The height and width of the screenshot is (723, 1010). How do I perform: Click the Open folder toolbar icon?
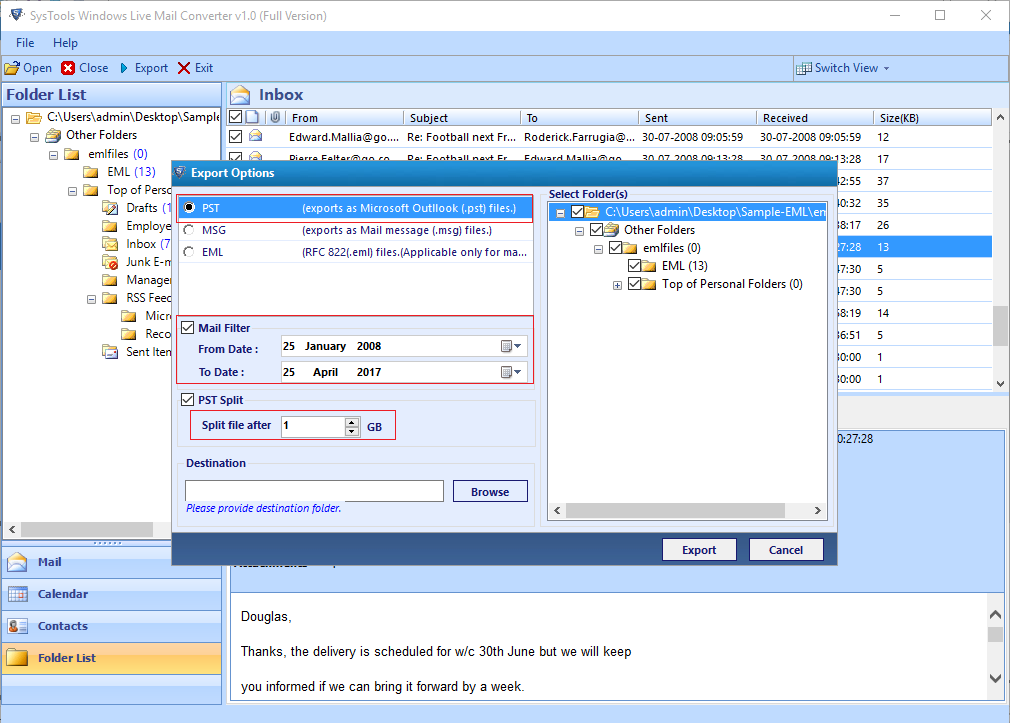click(12, 68)
